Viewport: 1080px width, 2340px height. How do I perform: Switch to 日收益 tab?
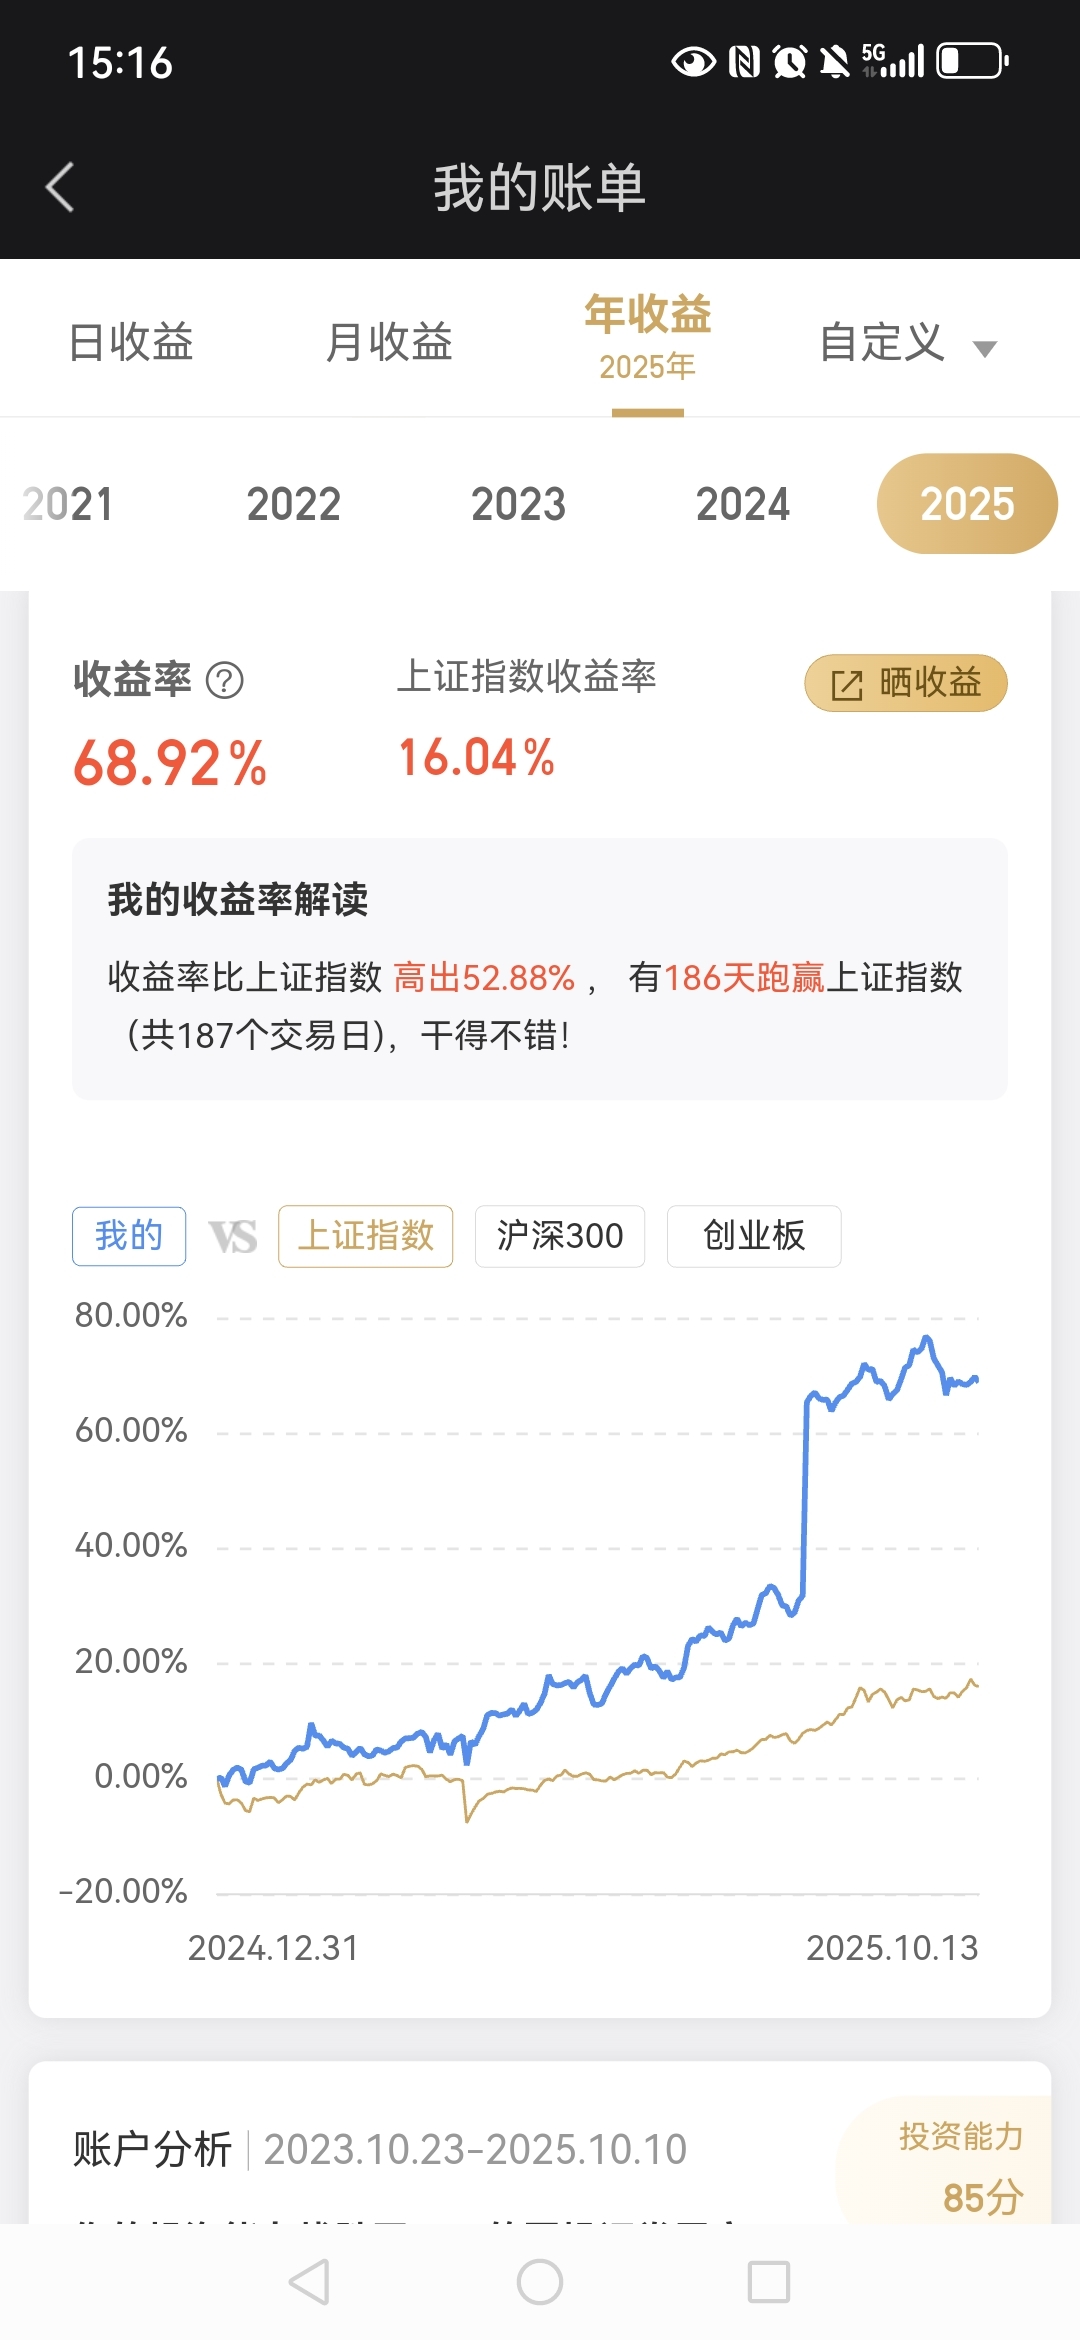(131, 342)
